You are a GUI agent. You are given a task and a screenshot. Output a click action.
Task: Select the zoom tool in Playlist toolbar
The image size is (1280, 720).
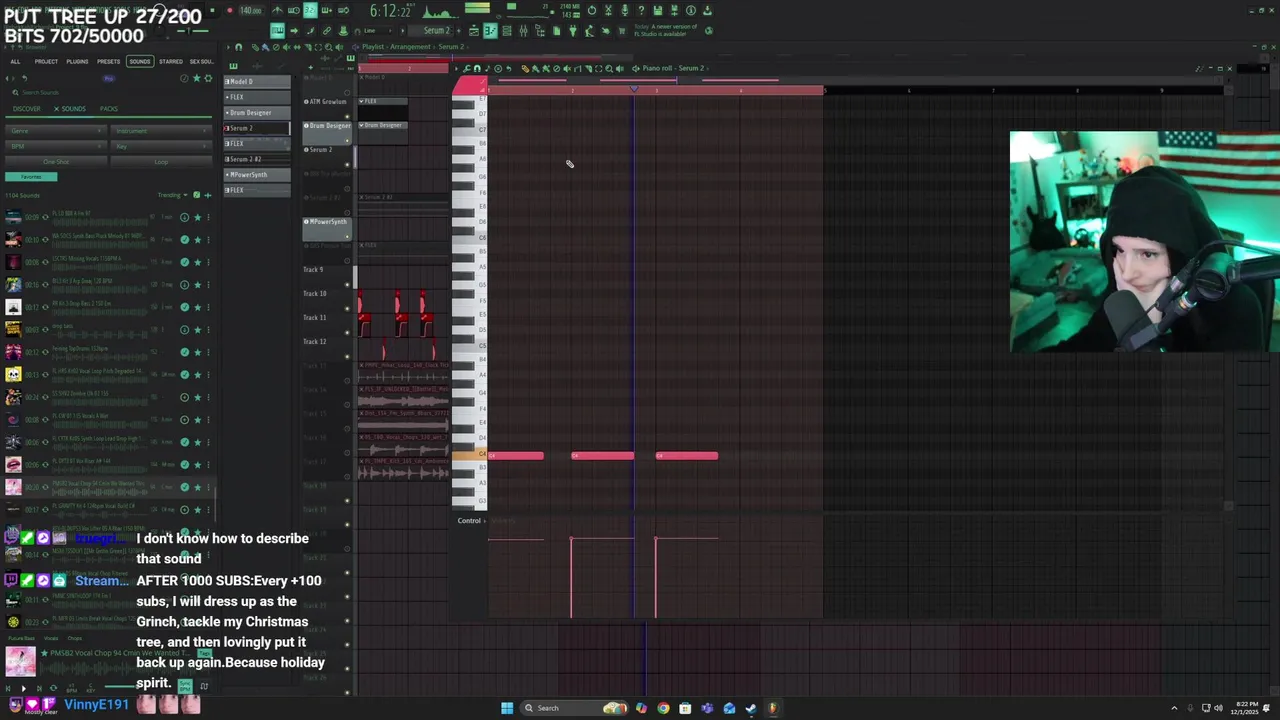click(x=328, y=47)
